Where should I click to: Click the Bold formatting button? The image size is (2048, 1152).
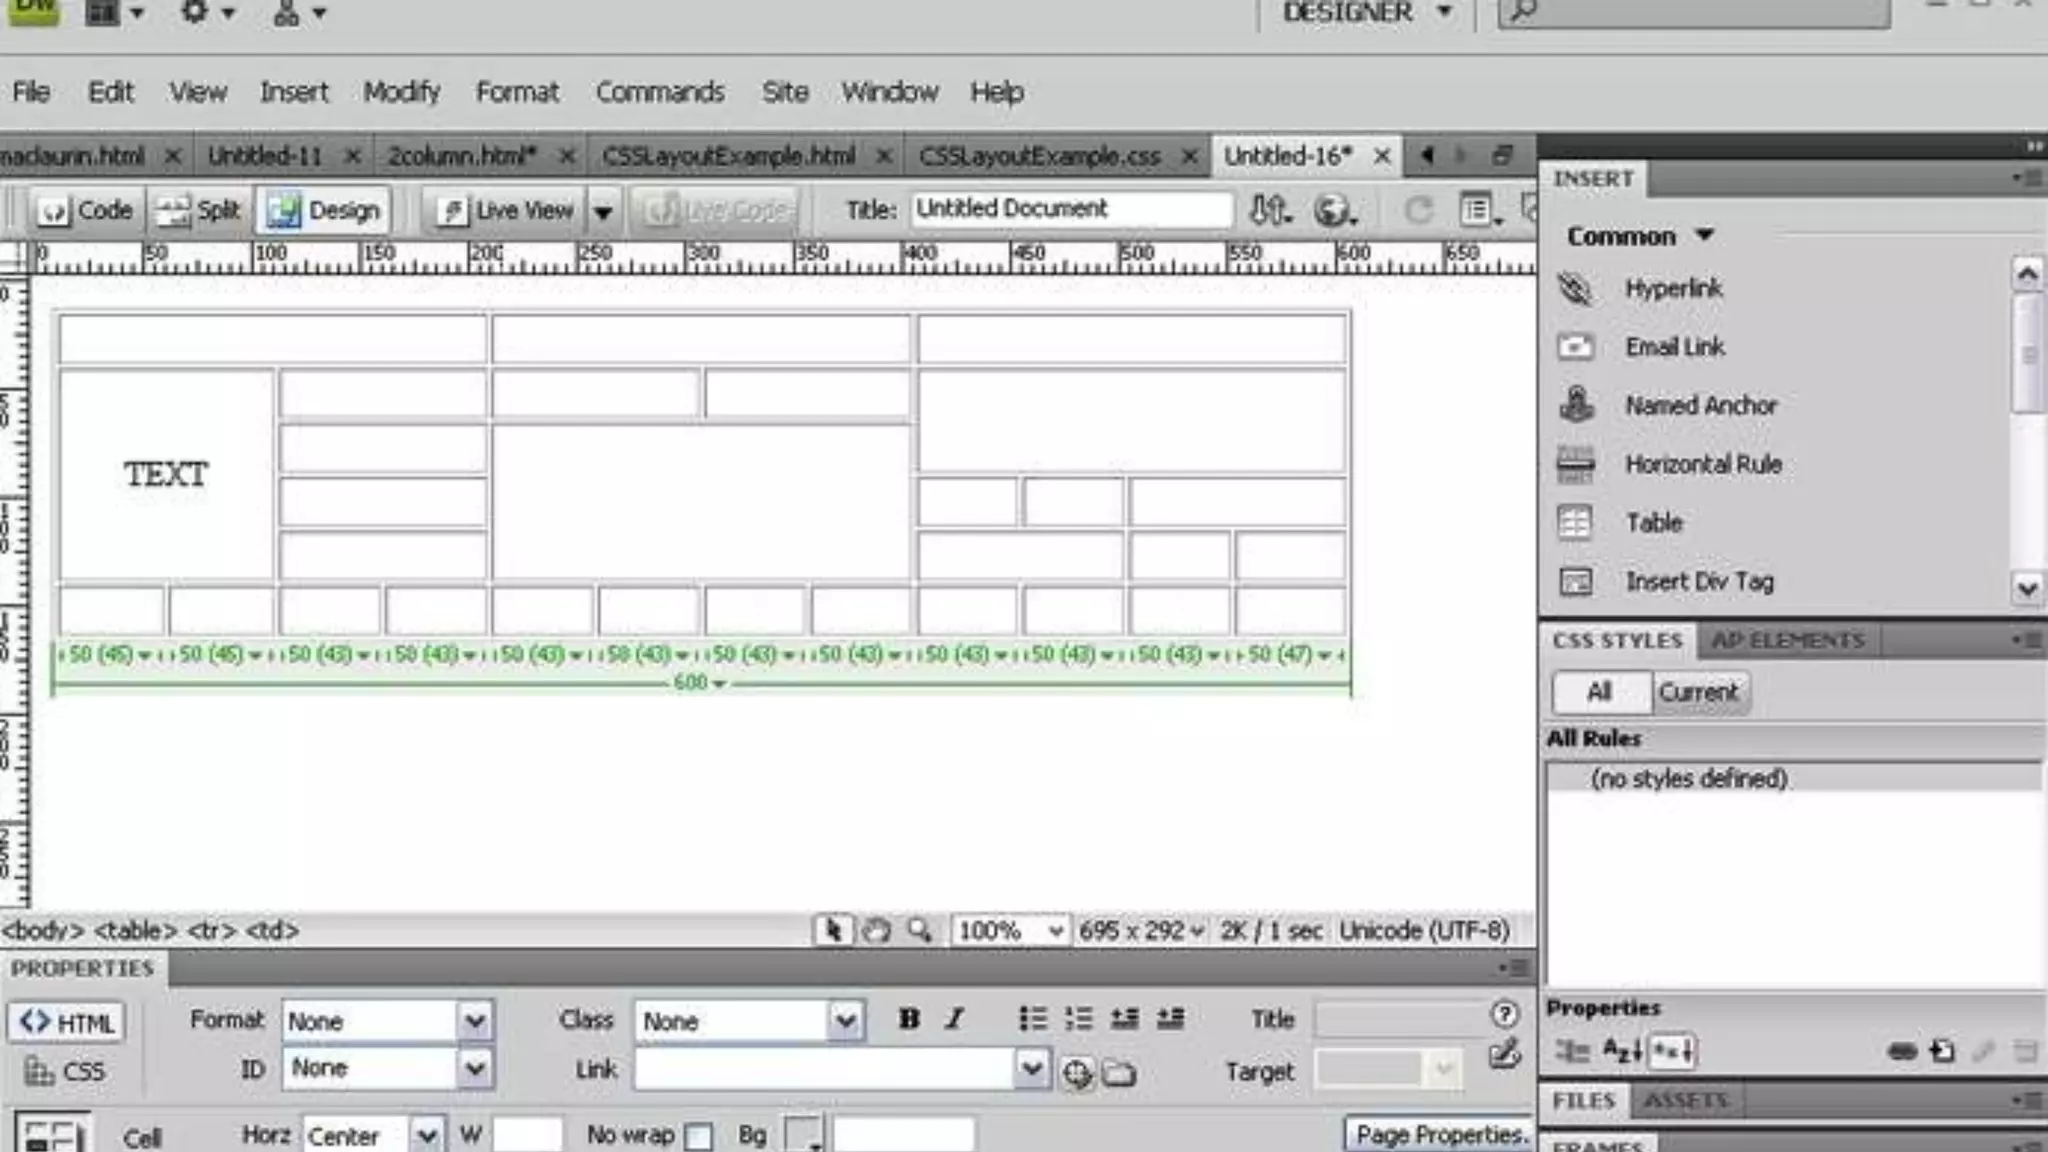(x=908, y=1019)
